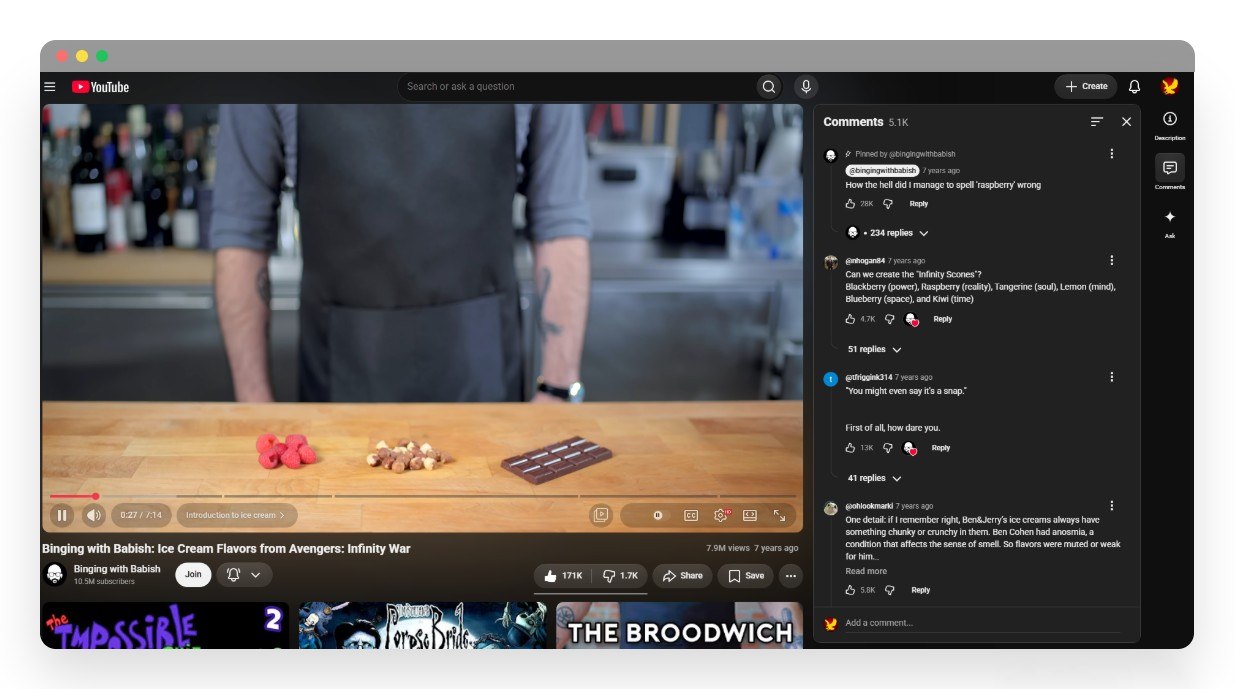This screenshot has height=689, width=1235.
Task: Enter fullscreen mode
Action: (x=780, y=515)
